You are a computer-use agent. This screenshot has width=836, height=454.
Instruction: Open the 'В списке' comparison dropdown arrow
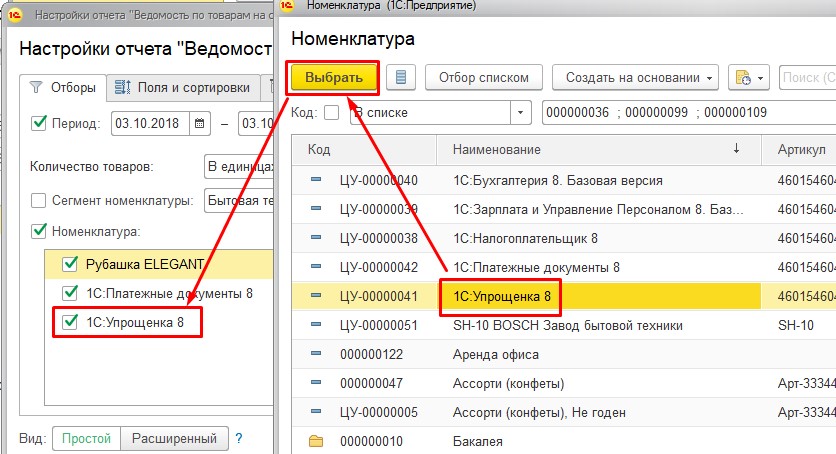tap(520, 112)
